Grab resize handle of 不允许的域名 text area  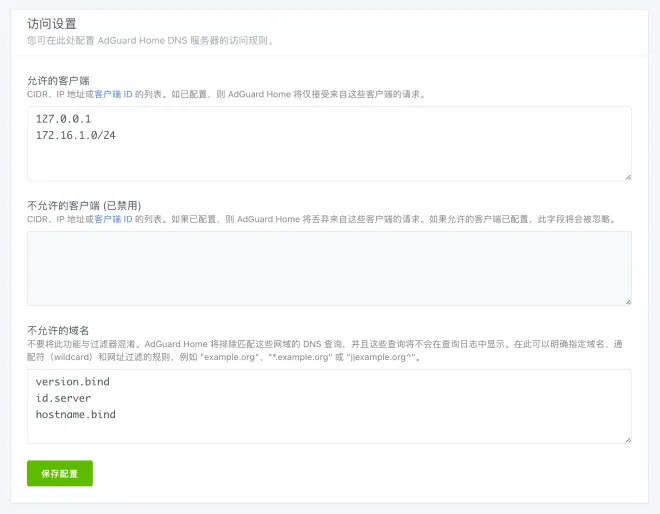point(628,440)
